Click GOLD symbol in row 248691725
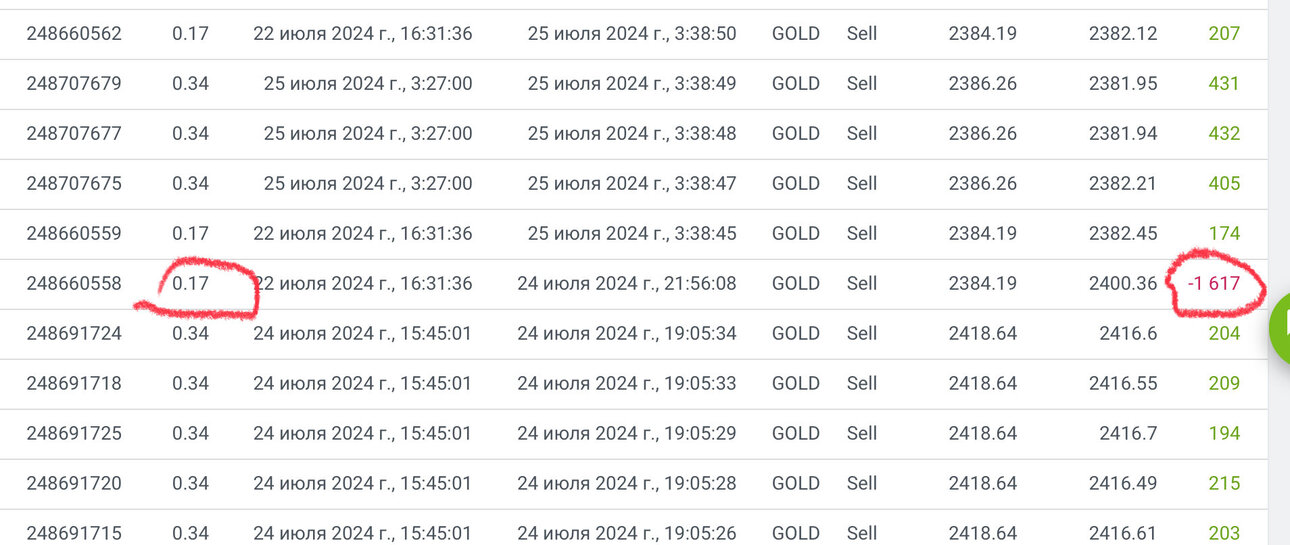This screenshot has height=545, width=1290. click(x=796, y=433)
